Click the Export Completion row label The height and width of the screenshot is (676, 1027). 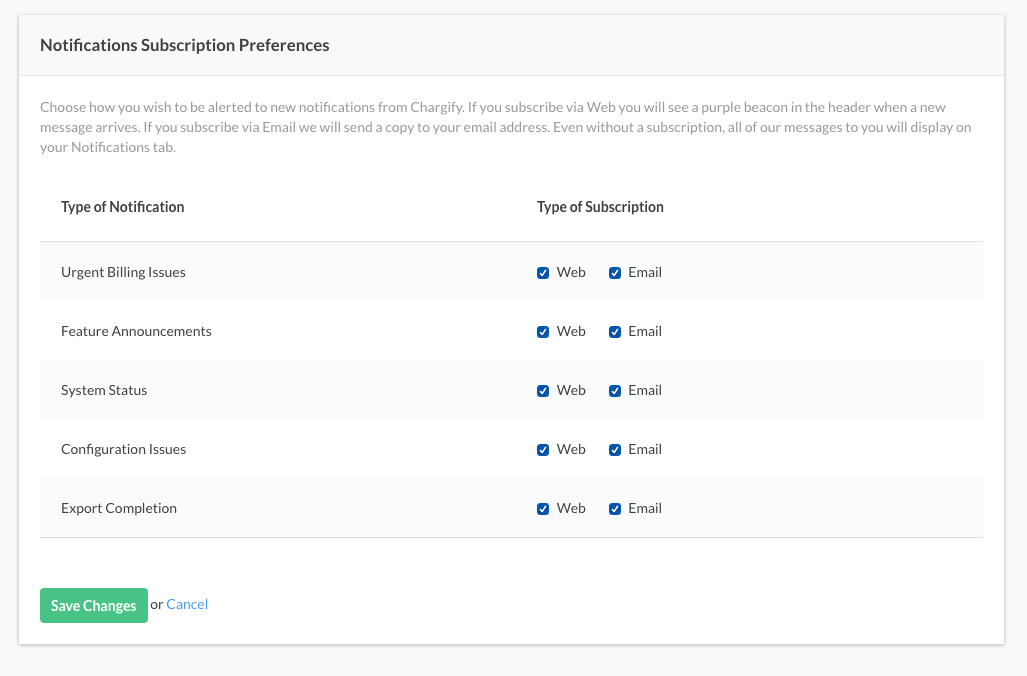tap(118, 508)
